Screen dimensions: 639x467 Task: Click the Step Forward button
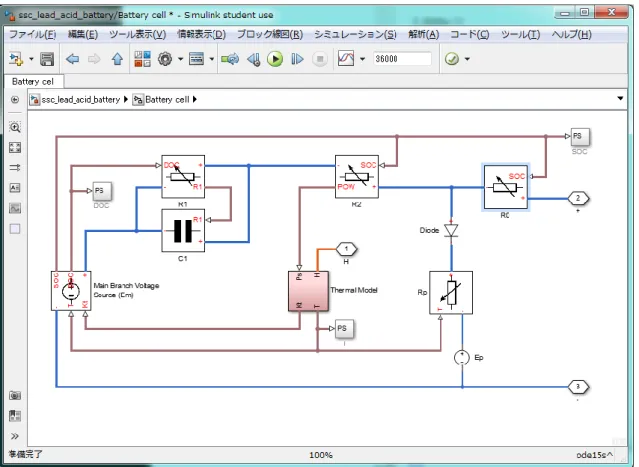tap(297, 59)
